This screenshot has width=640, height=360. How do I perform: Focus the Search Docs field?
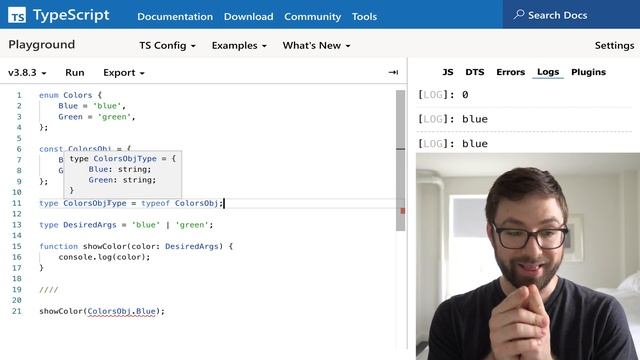pyautogui.click(x=571, y=15)
